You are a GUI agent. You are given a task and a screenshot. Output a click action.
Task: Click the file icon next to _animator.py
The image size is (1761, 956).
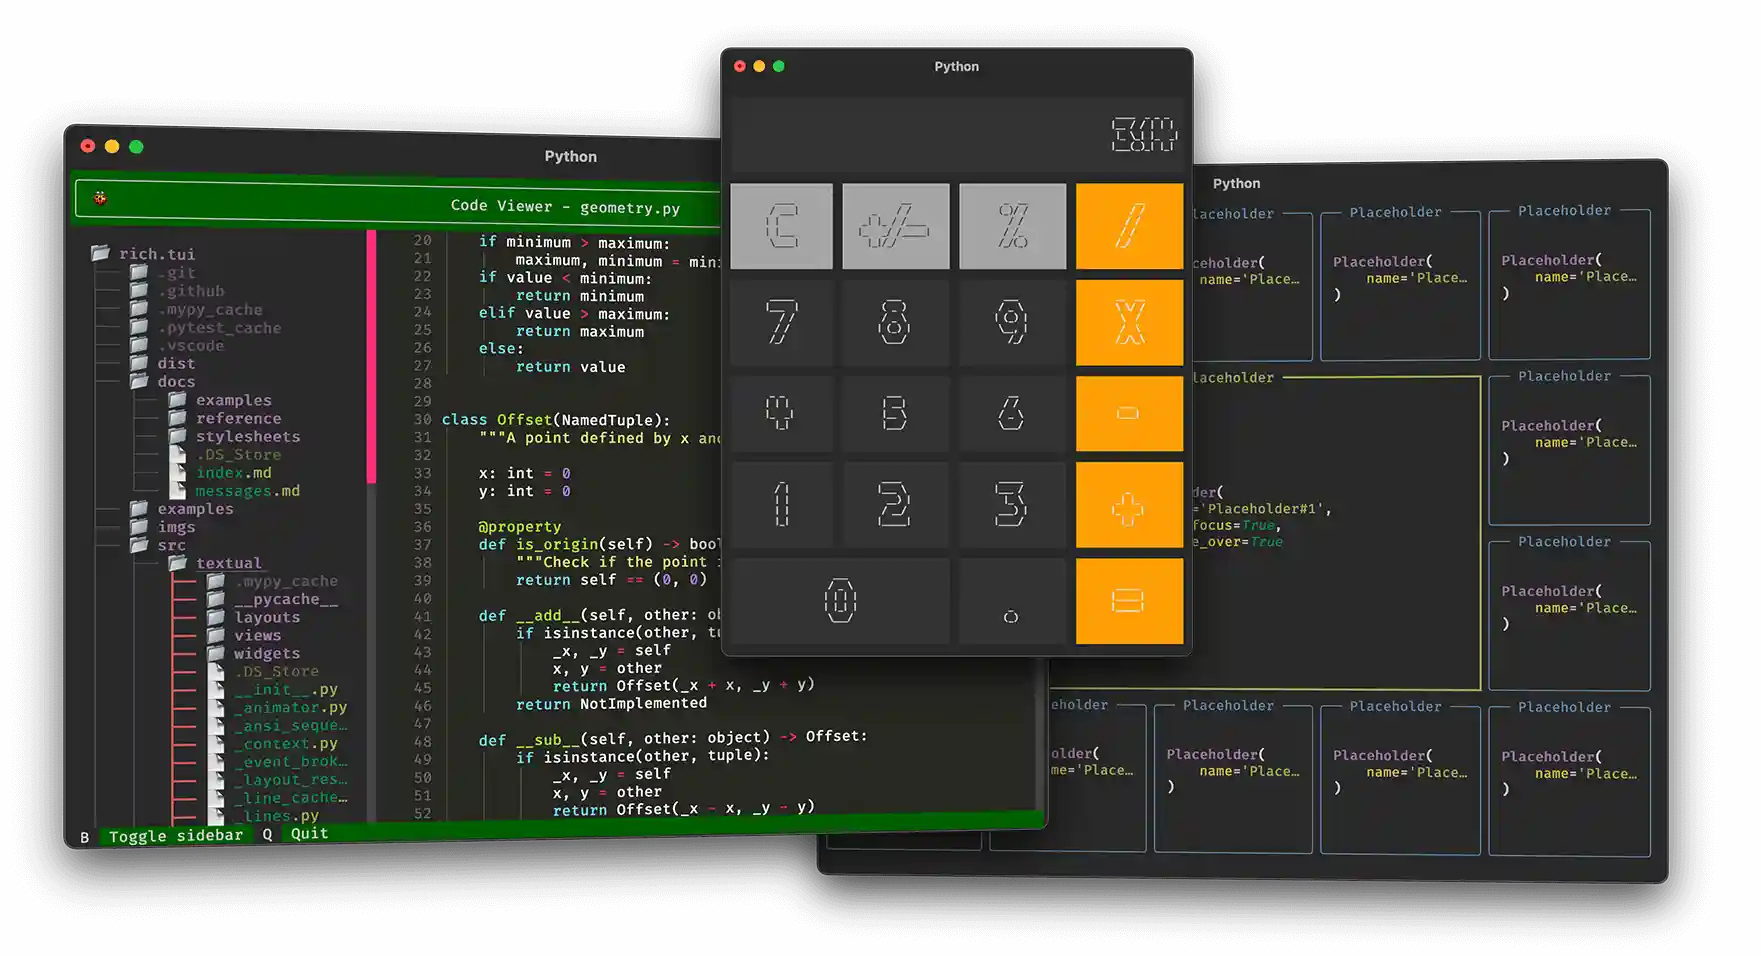pos(217,707)
